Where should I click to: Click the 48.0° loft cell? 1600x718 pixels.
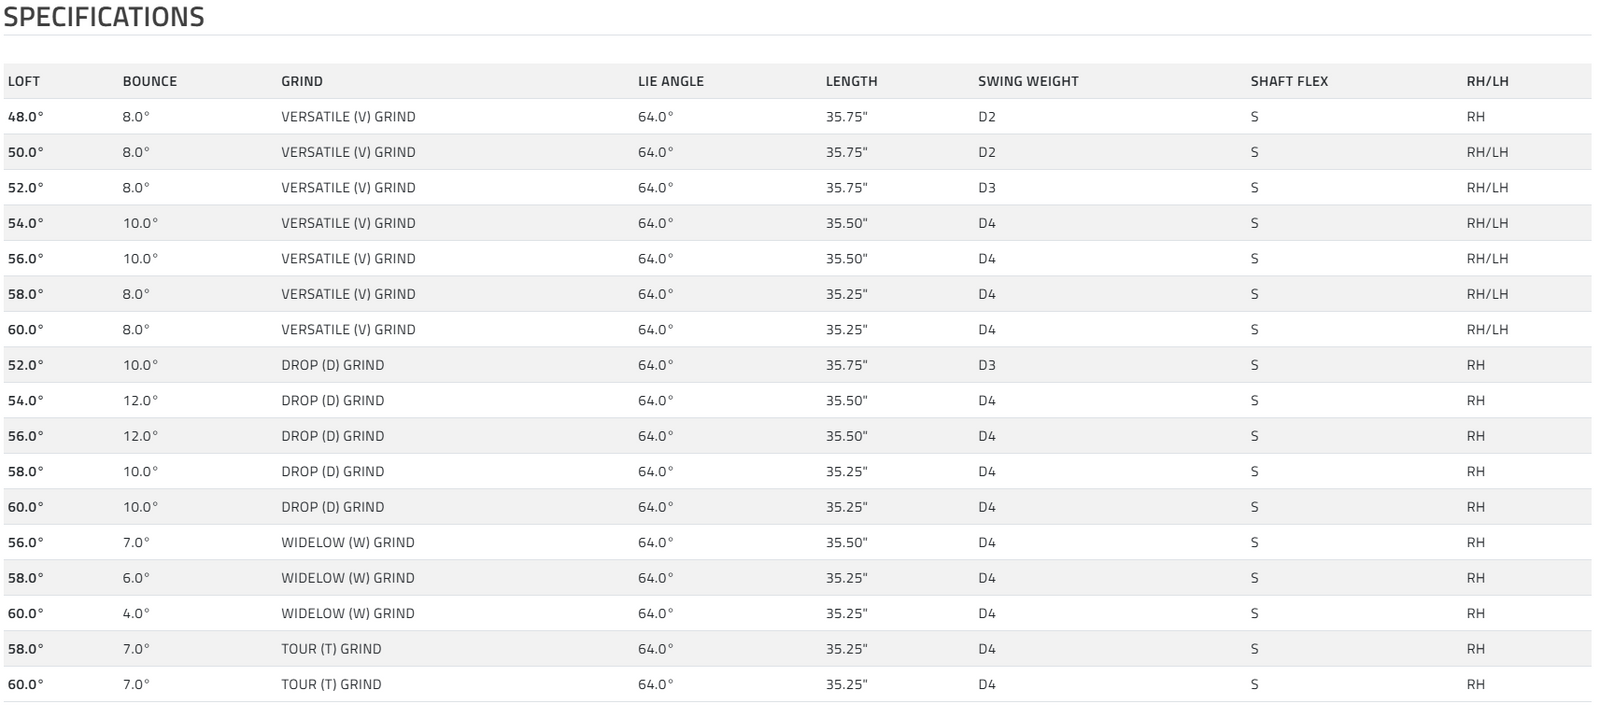coord(26,117)
